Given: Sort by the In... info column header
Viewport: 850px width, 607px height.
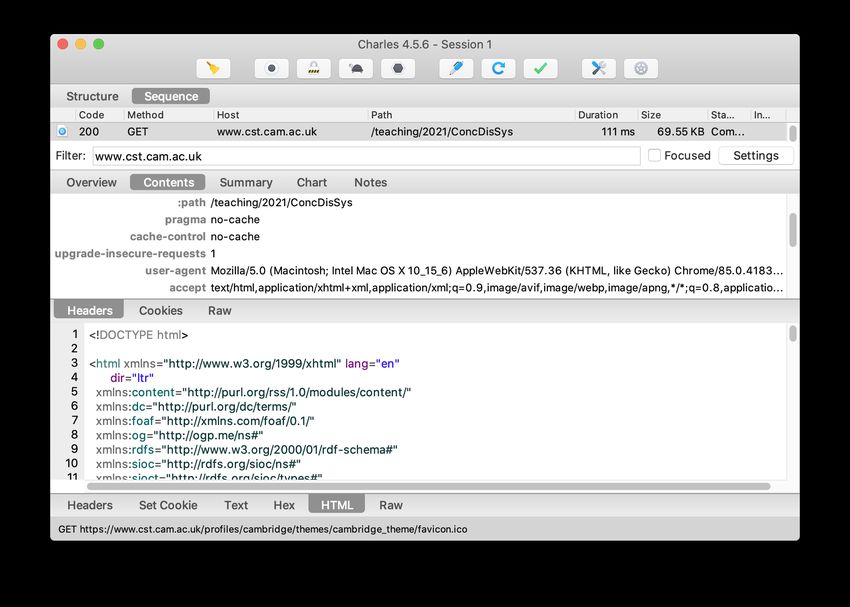Looking at the screenshot, I should [x=768, y=115].
